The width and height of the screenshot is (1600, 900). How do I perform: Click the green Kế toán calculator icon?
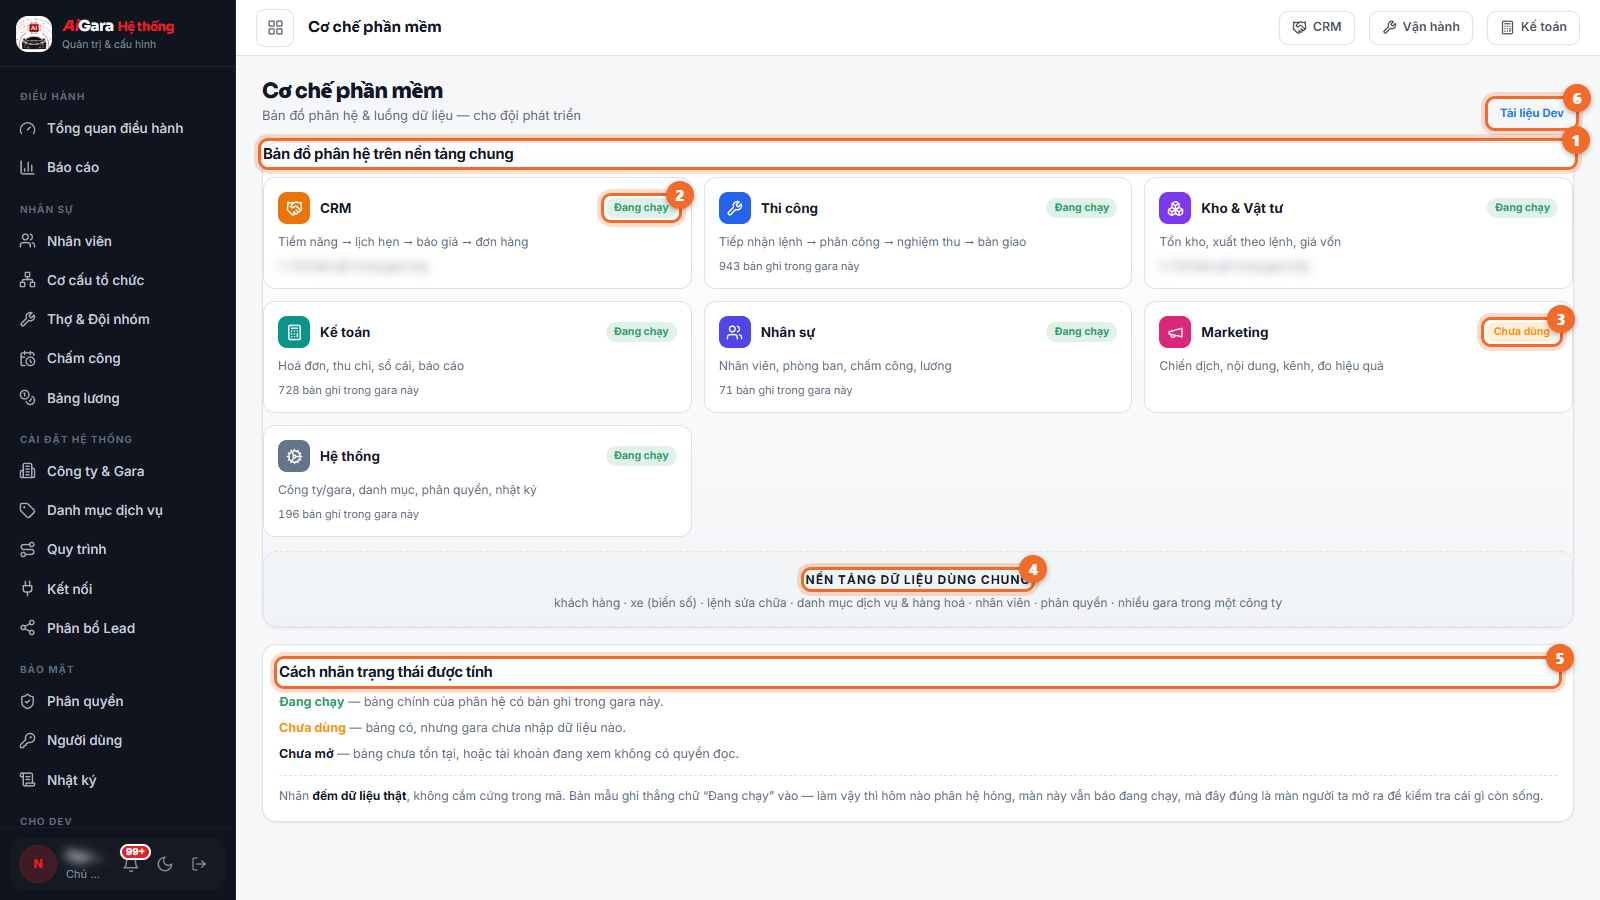(x=294, y=332)
